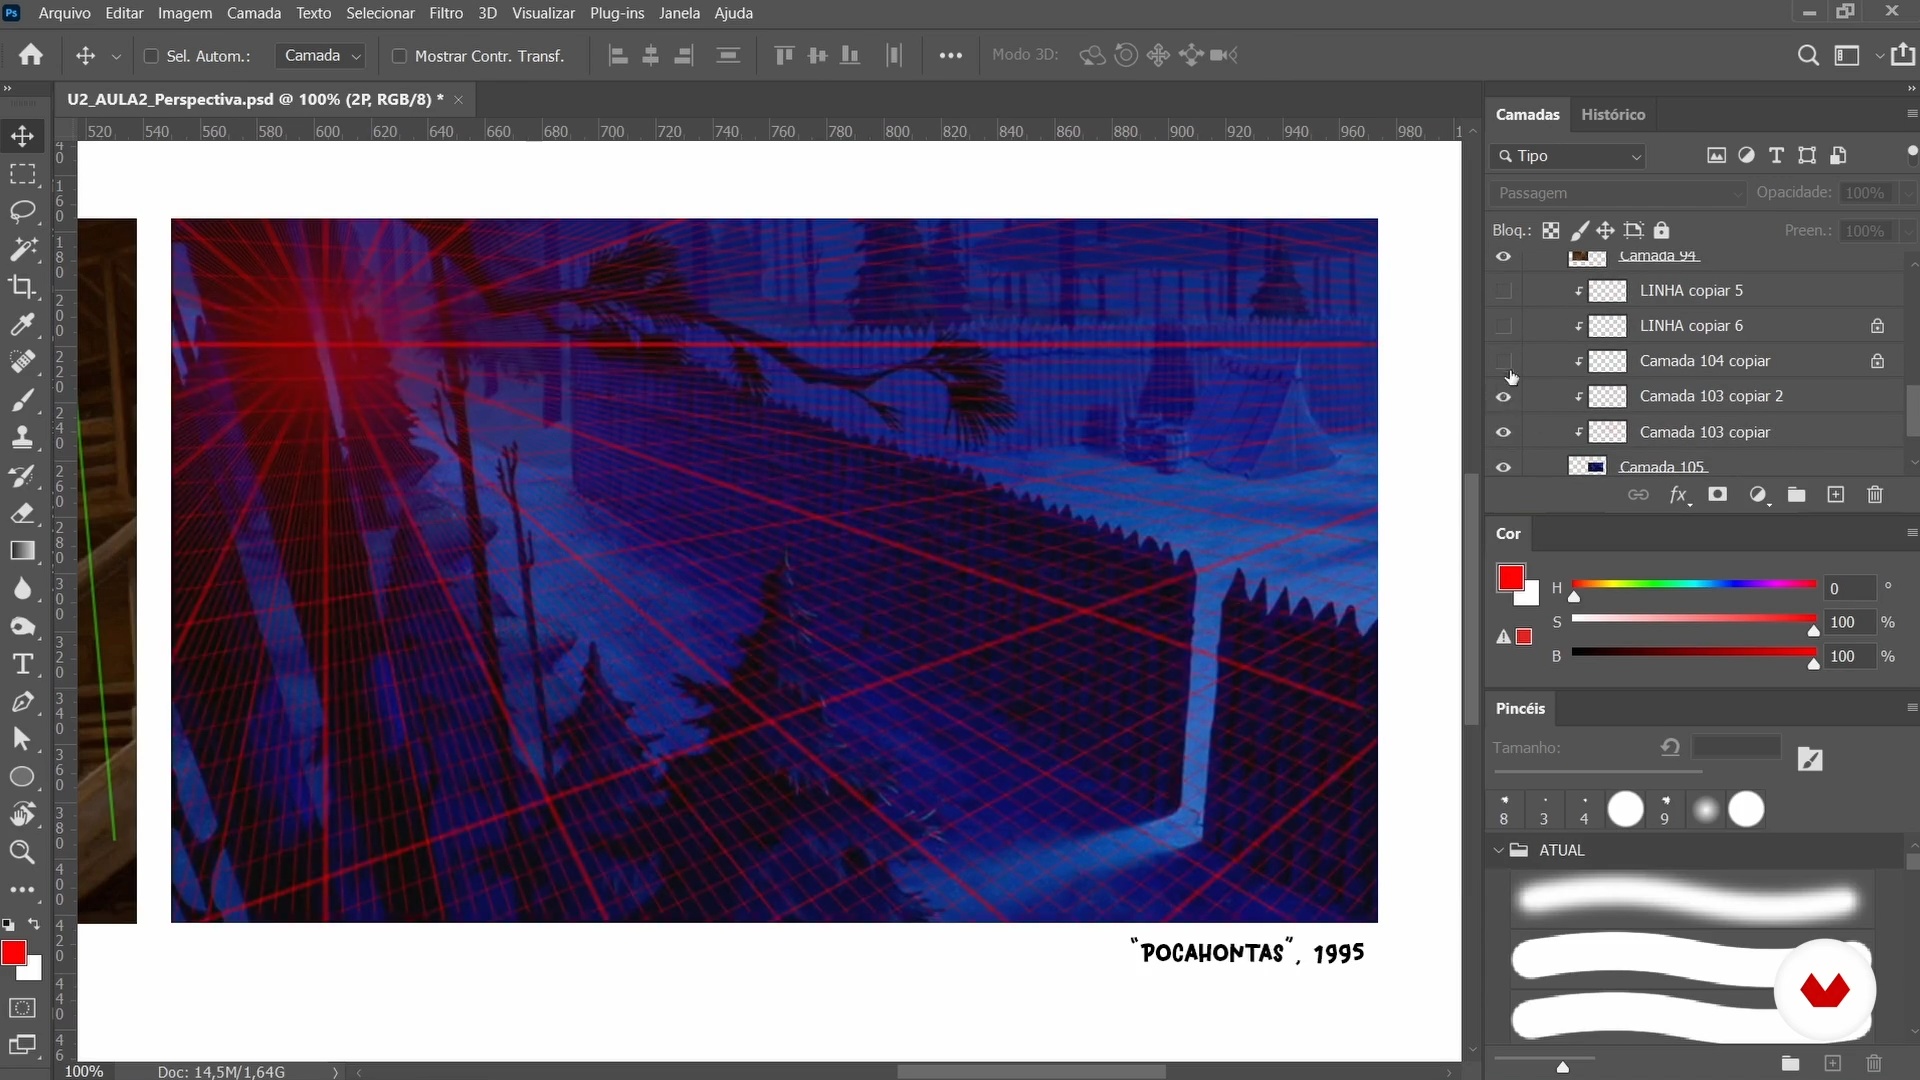
Task: Open the Passagem blend mode dropdown
Action: 1616,193
